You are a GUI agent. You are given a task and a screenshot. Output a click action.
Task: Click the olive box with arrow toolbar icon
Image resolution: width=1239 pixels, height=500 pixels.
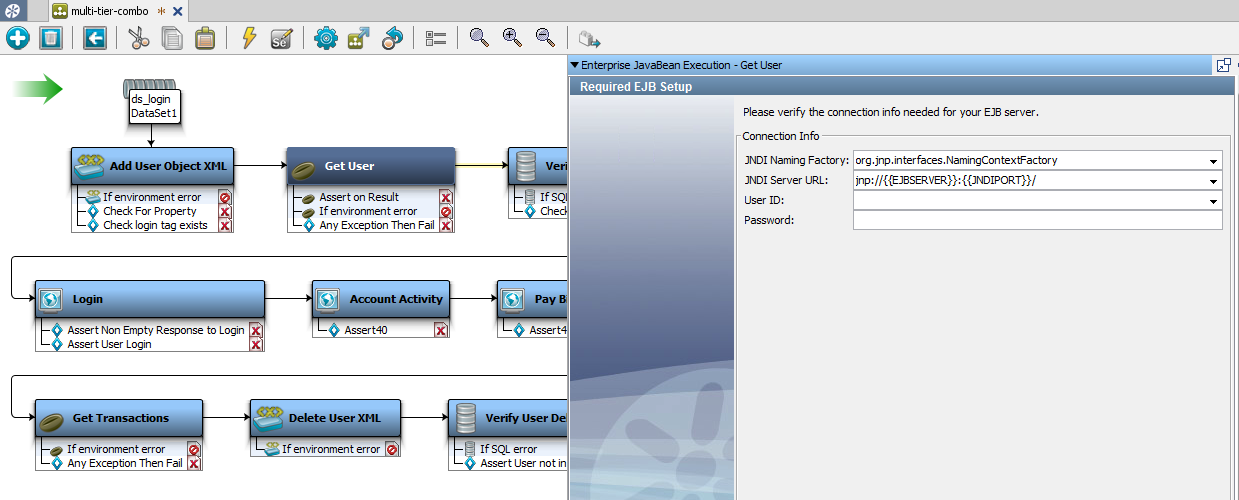coord(358,38)
